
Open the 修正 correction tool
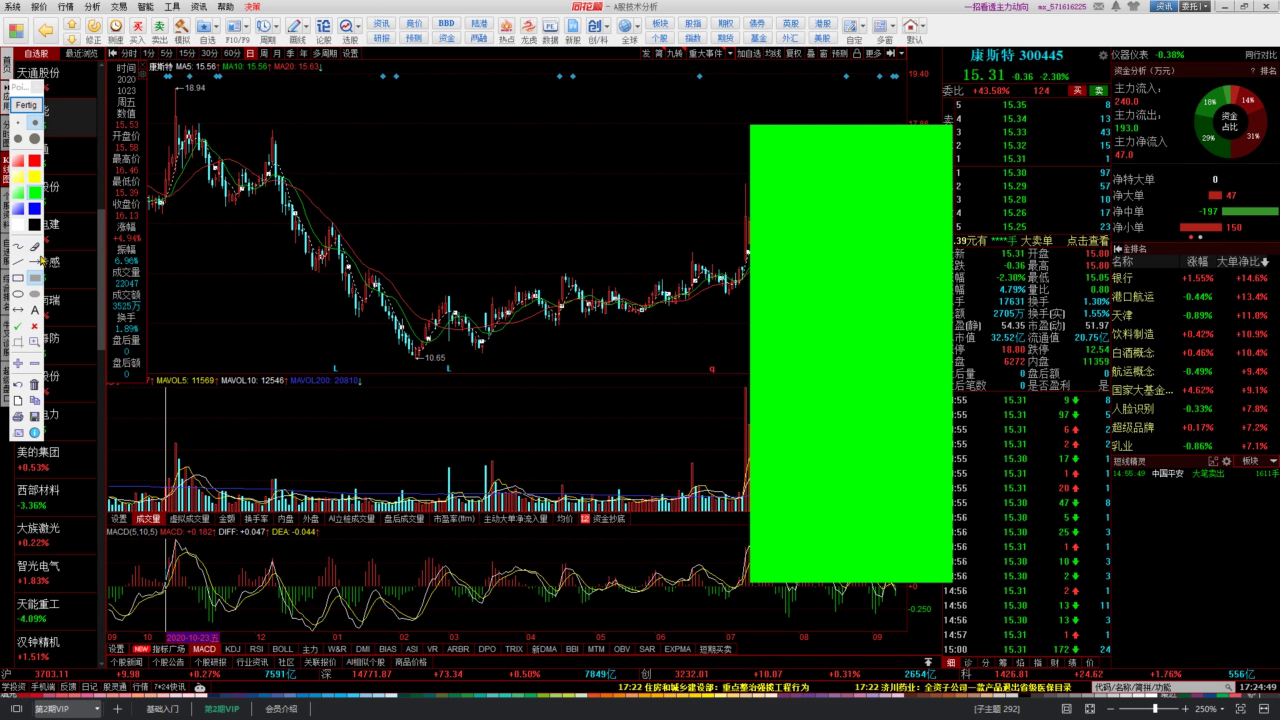[93, 30]
